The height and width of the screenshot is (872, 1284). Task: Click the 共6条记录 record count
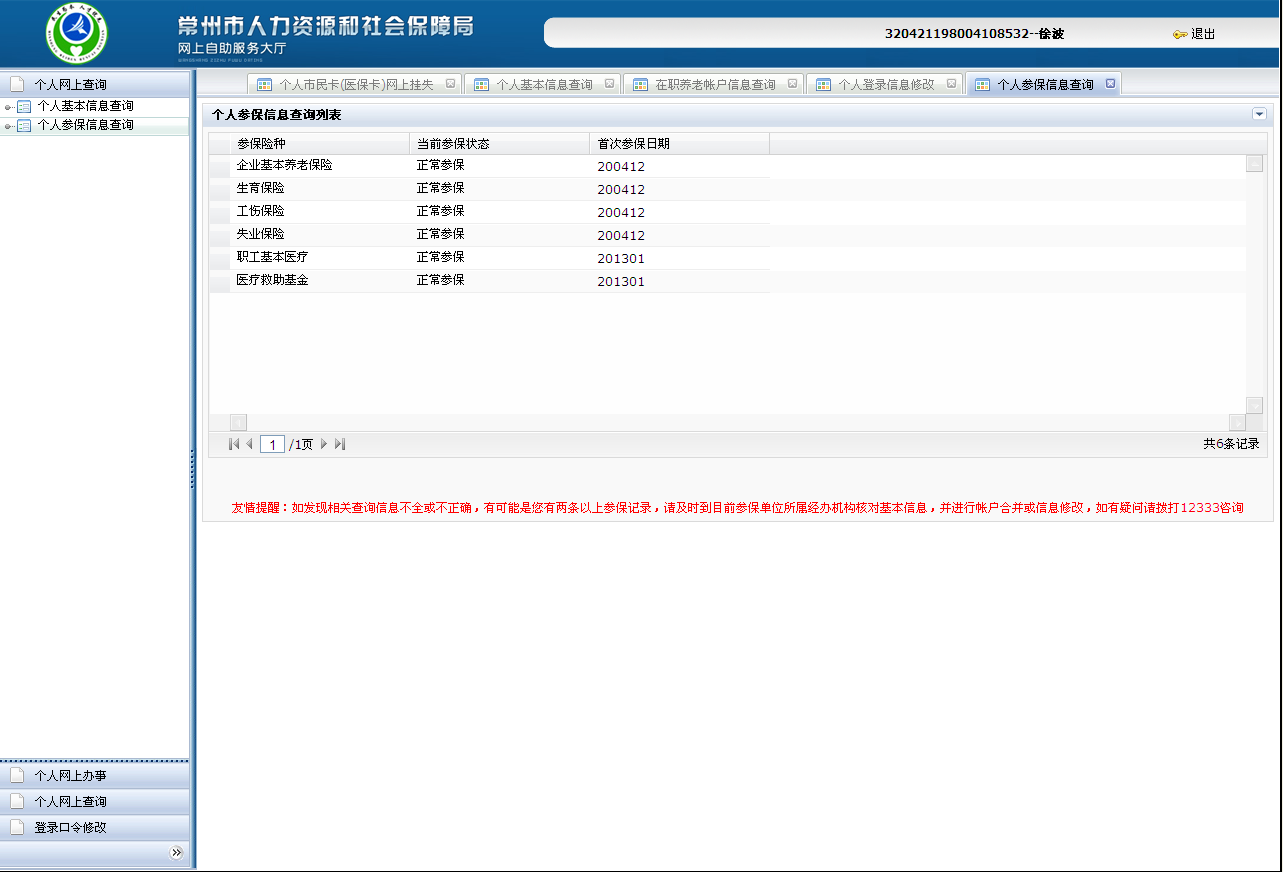1231,444
